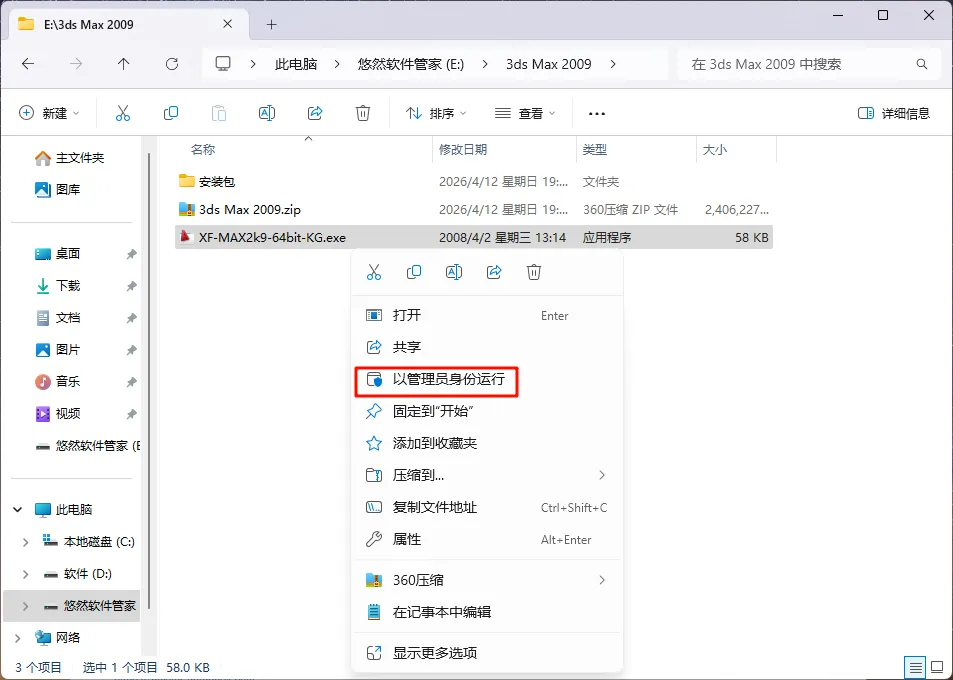
Task: Open 视频 in sidebar
Action: [x=58, y=413]
